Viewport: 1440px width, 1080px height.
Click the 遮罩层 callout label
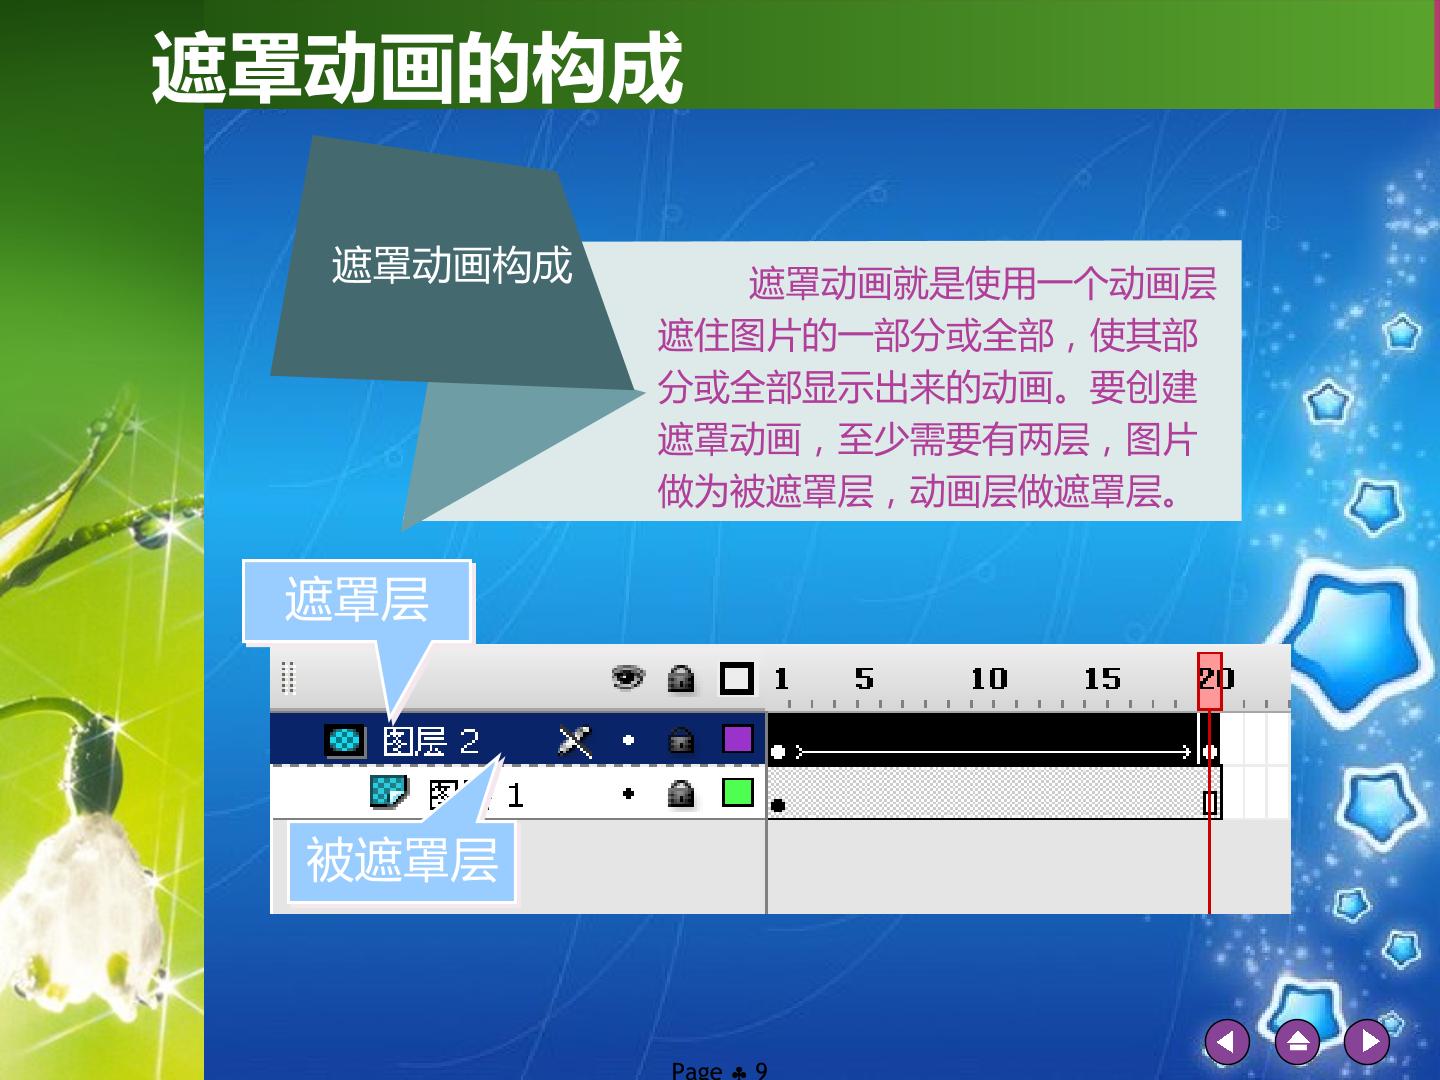pos(357,600)
